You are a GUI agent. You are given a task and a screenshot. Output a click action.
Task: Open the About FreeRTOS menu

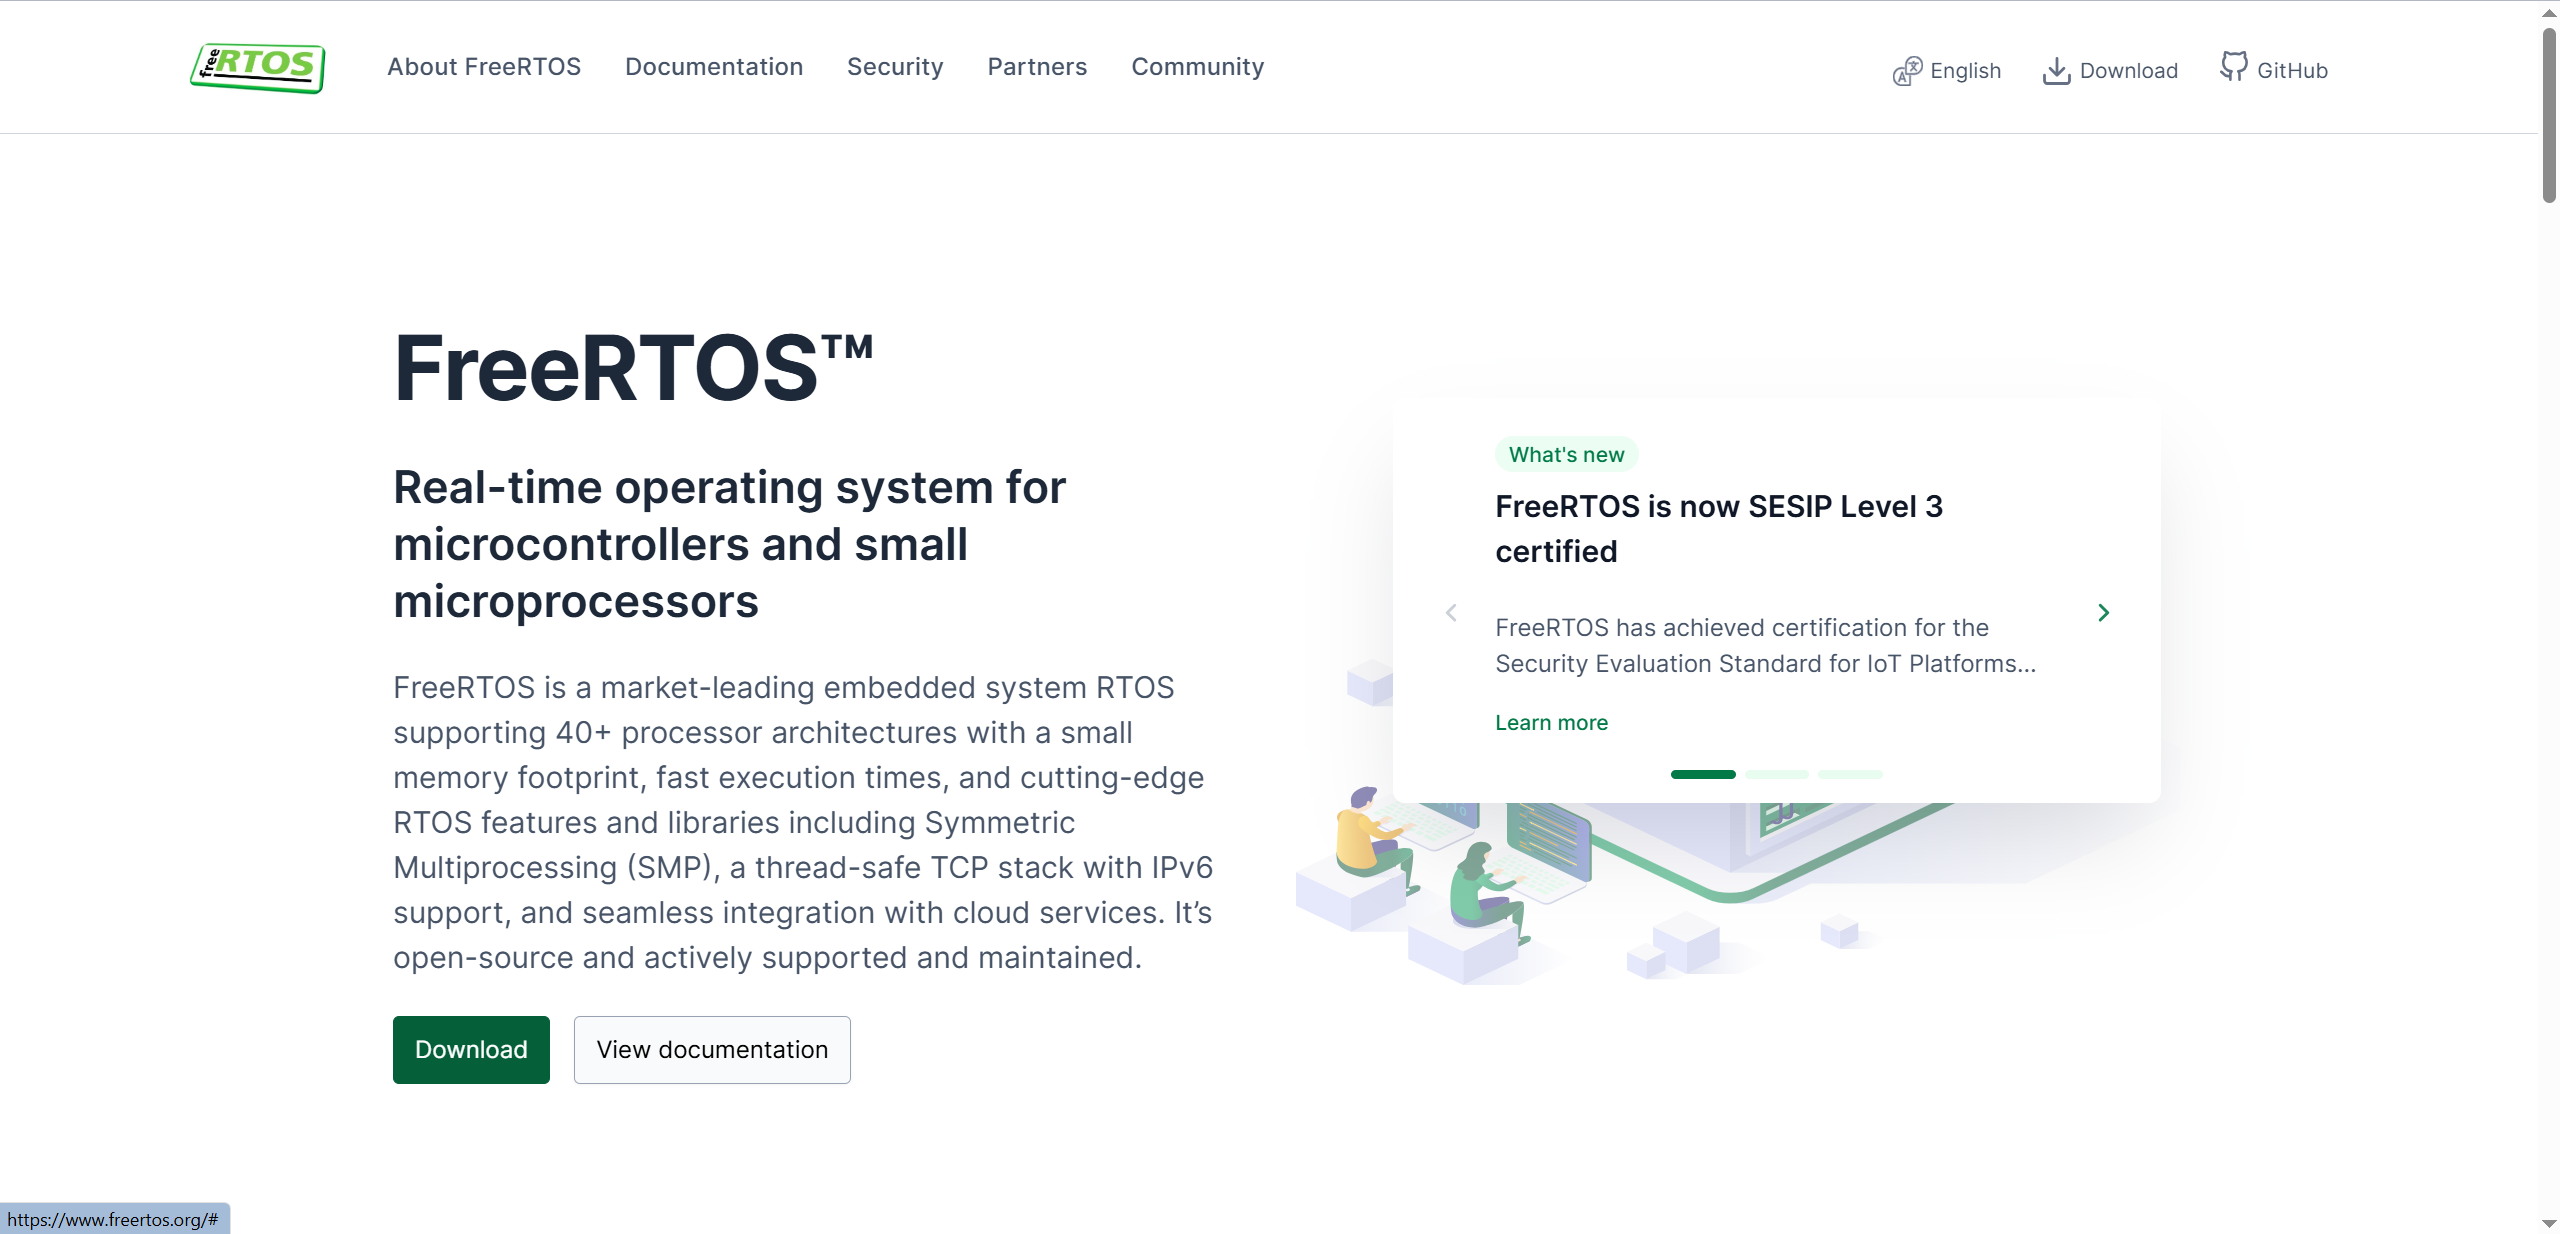click(x=484, y=67)
